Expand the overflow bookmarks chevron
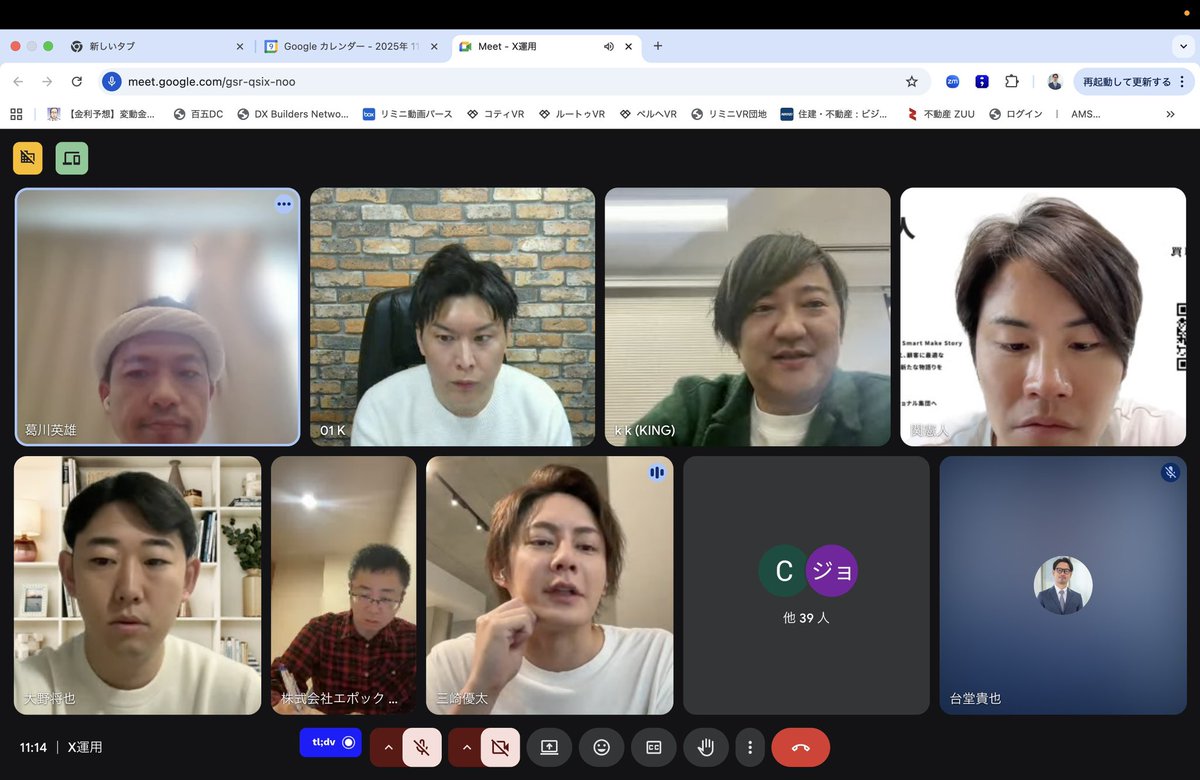 tap(1170, 113)
